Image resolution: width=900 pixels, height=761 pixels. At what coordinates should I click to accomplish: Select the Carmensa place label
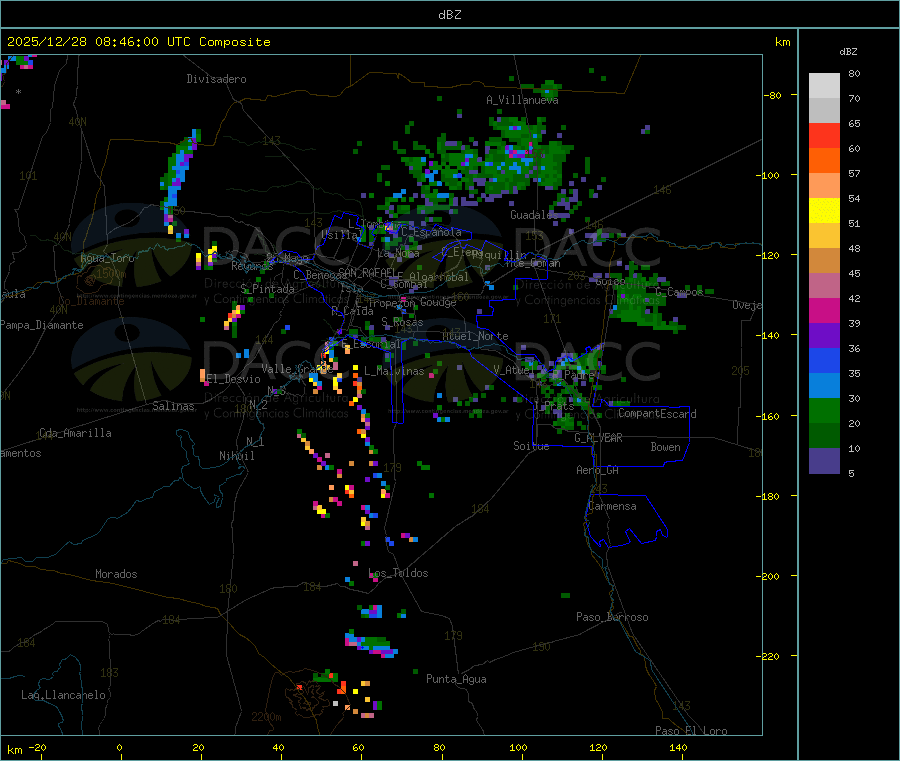coord(612,506)
